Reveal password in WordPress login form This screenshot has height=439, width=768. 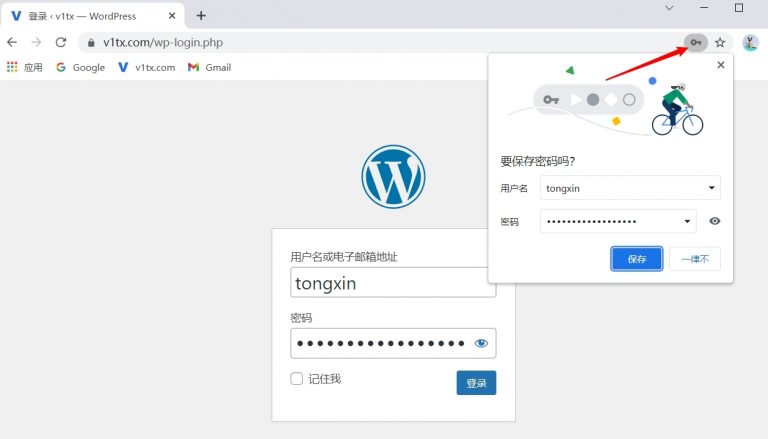coord(481,343)
